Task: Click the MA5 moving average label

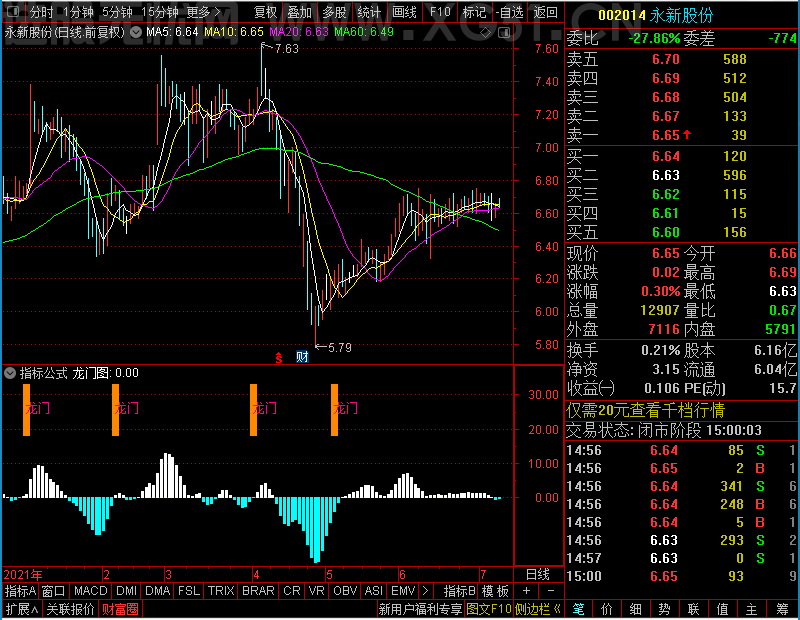Action: coord(172,32)
